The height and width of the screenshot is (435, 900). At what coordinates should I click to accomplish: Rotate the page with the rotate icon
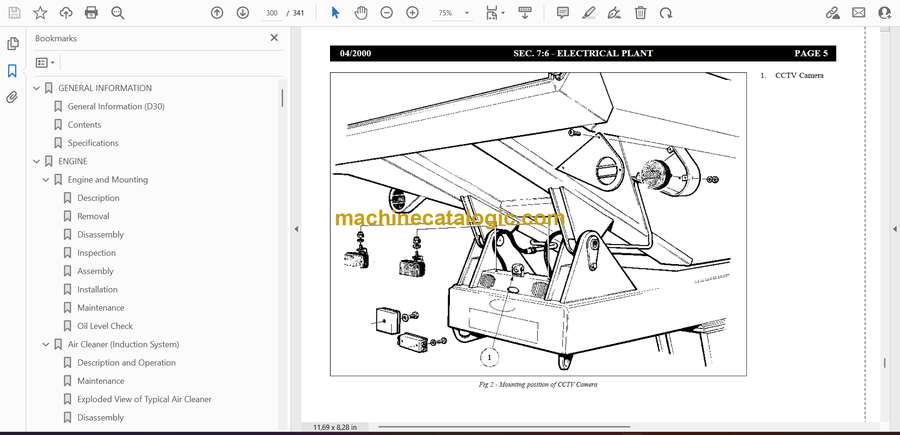click(666, 13)
